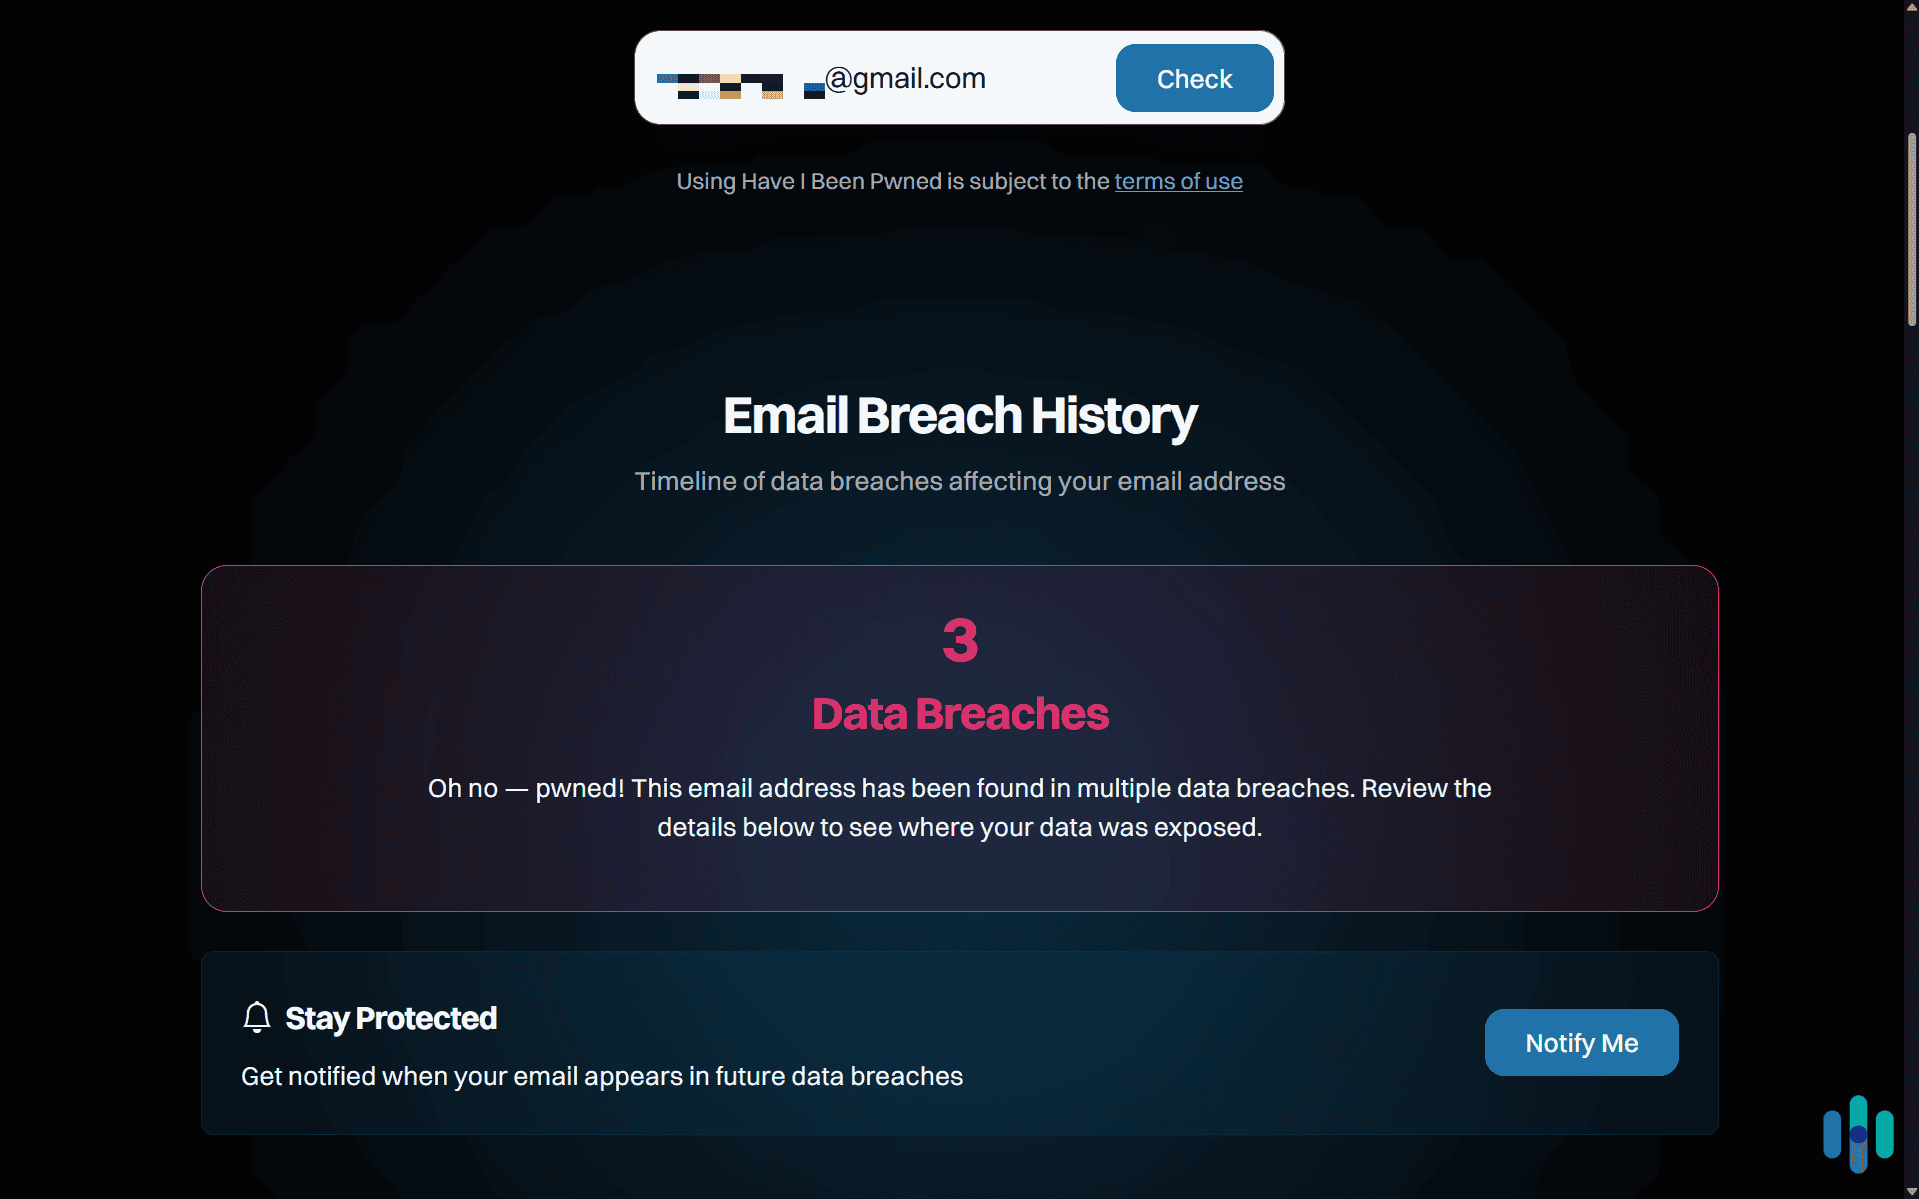
Task: Click the Data Breaches heading
Action: 959,713
